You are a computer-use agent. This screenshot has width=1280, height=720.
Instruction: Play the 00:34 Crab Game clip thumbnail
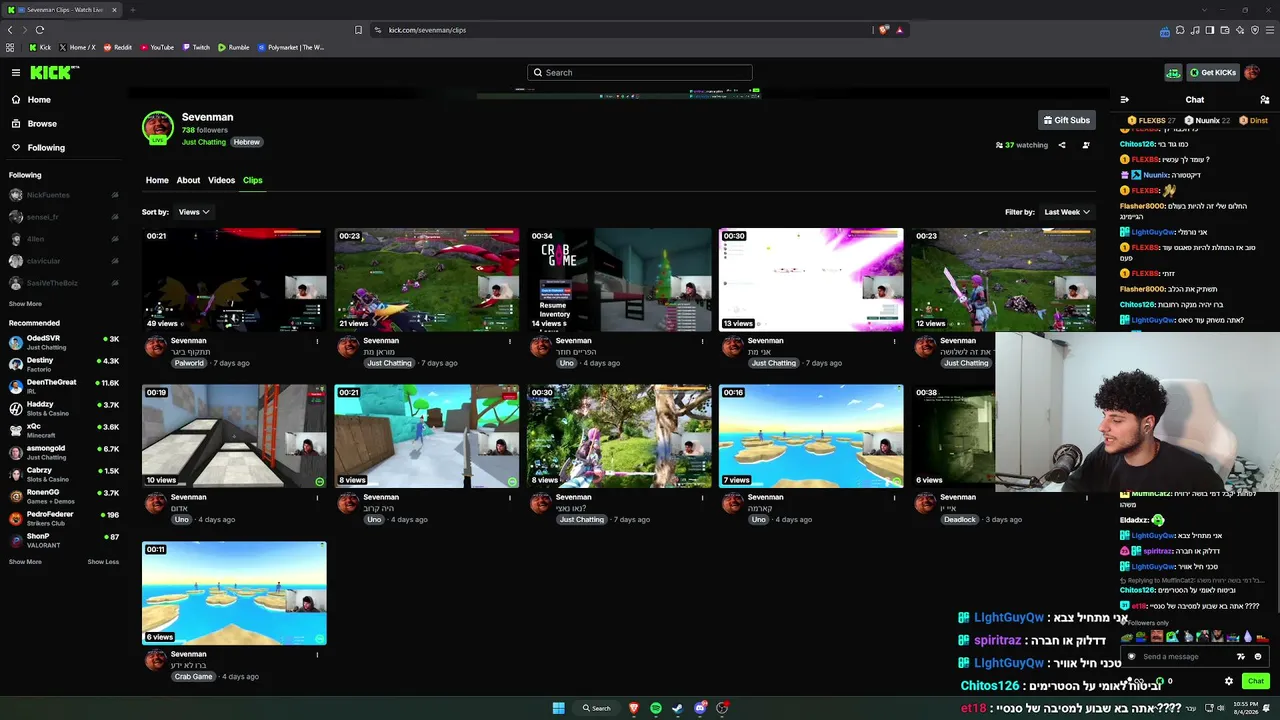[x=619, y=280]
